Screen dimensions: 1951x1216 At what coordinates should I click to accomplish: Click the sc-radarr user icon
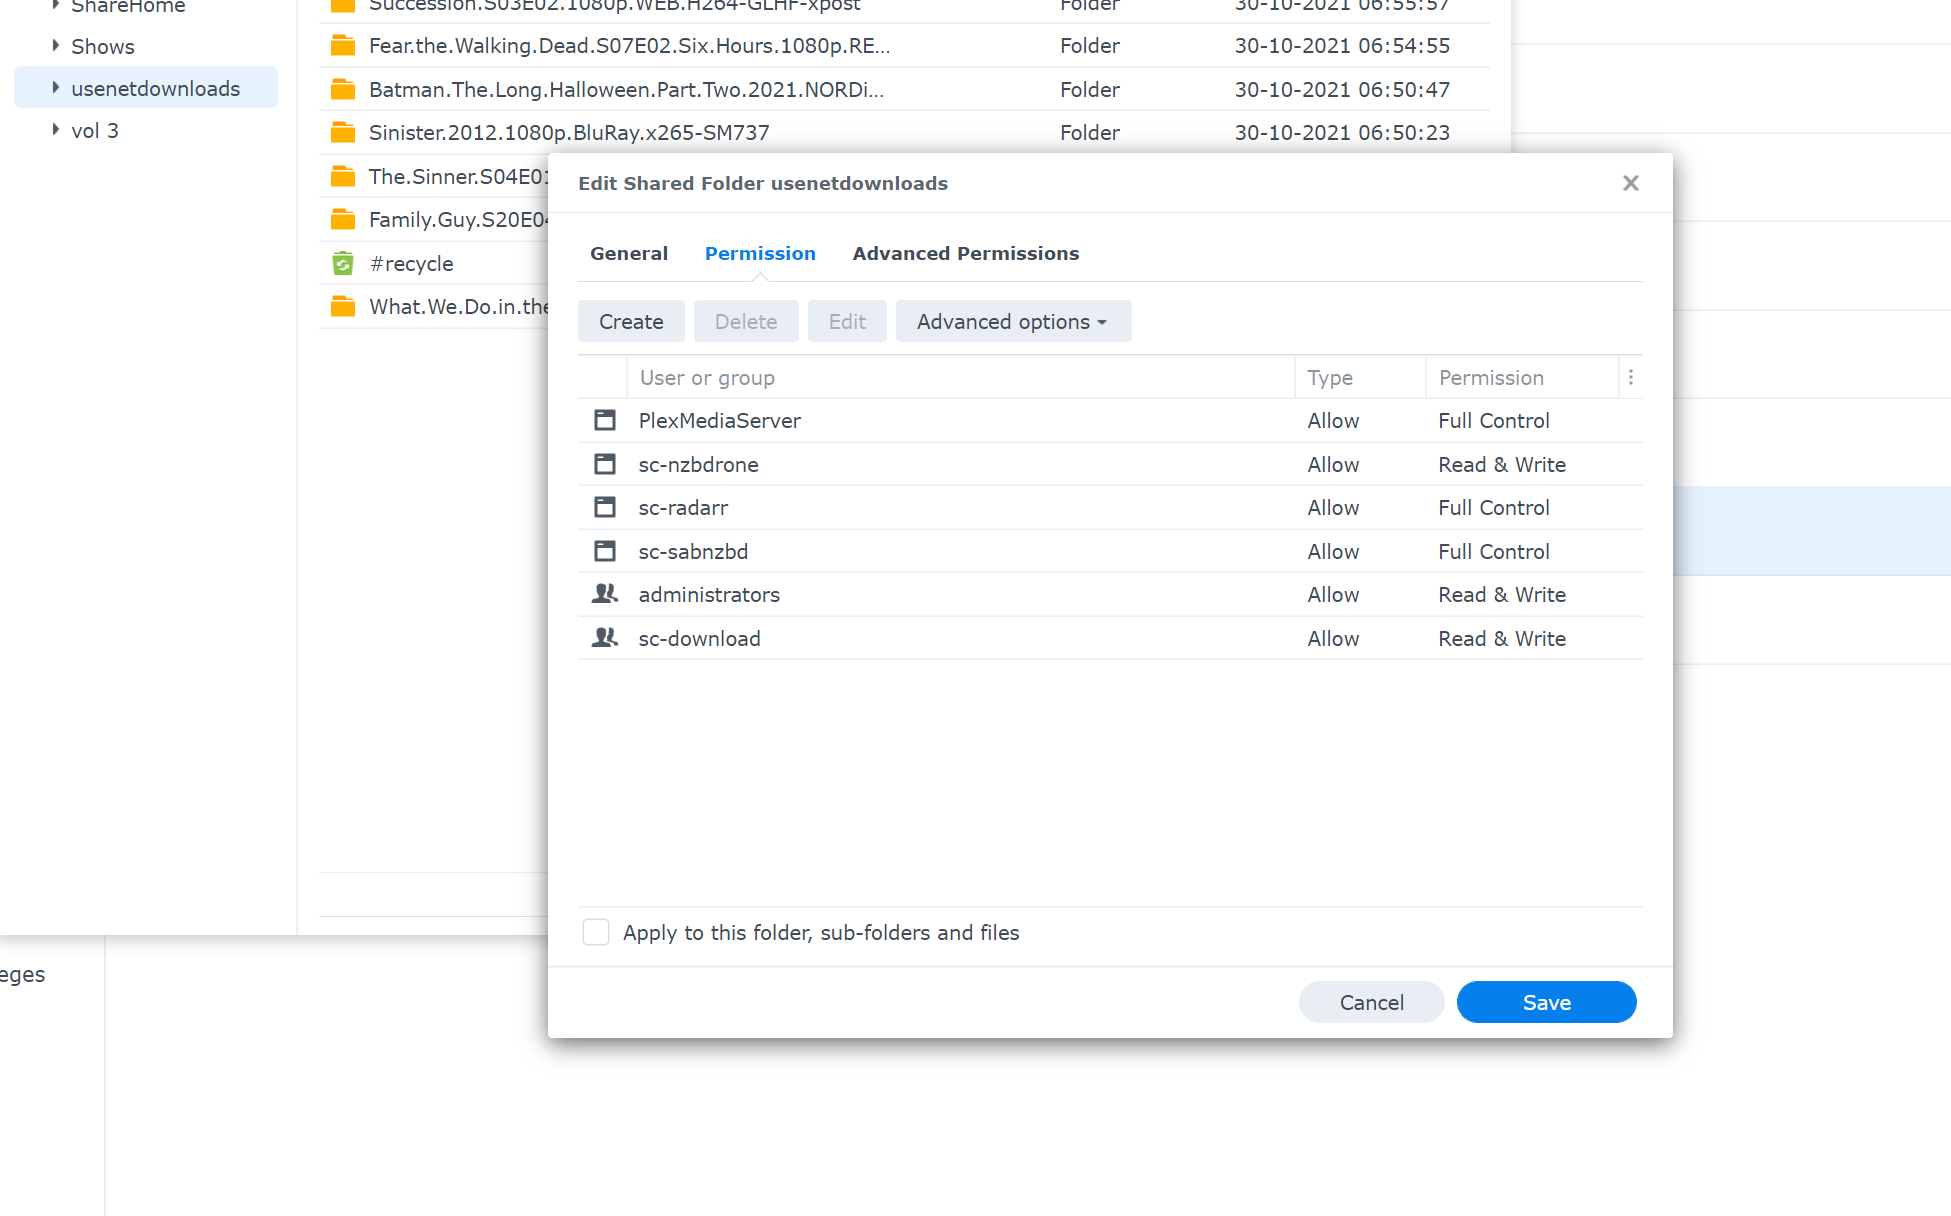[x=604, y=508]
